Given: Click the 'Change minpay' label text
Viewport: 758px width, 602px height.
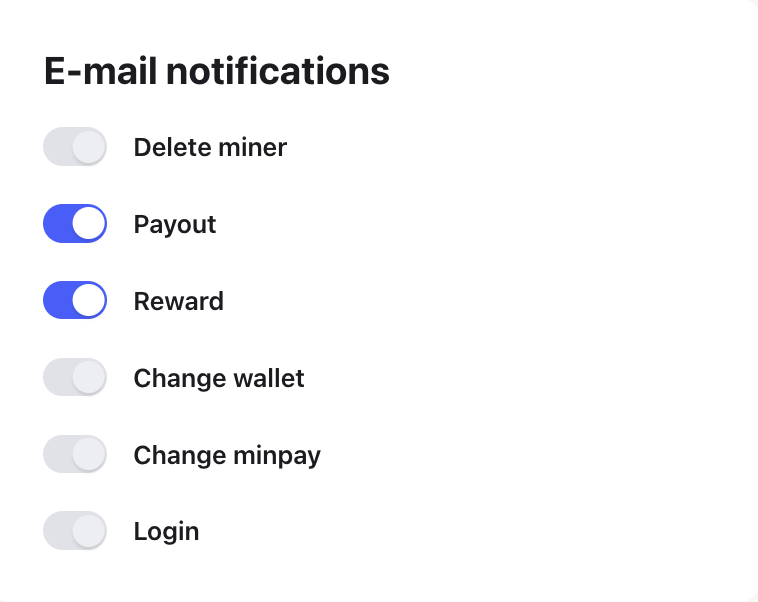Looking at the screenshot, I should (x=227, y=455).
